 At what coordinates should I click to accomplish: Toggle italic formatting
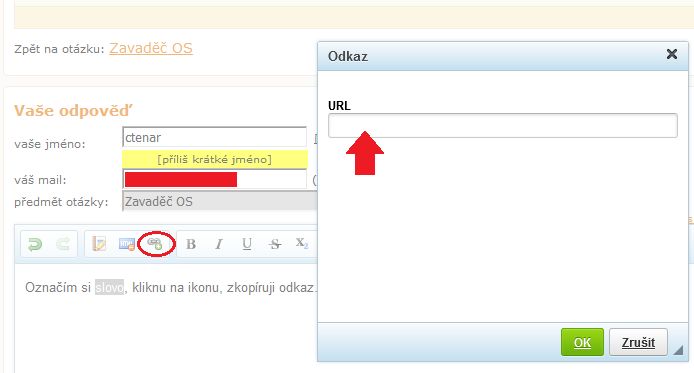[219, 244]
